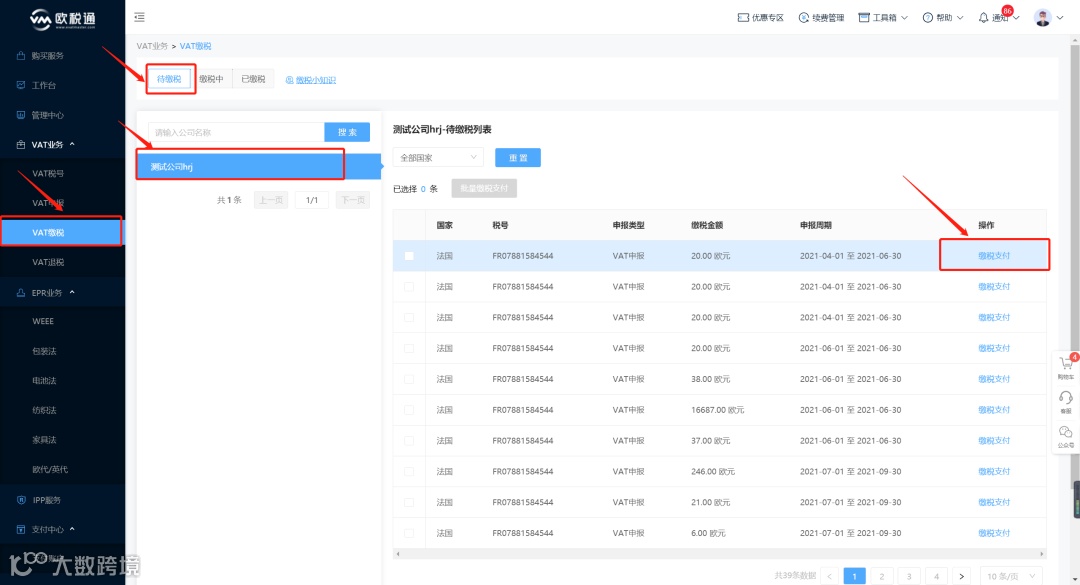Open the 通知 bell notifications
1080x585 pixels.
[x=998, y=18]
